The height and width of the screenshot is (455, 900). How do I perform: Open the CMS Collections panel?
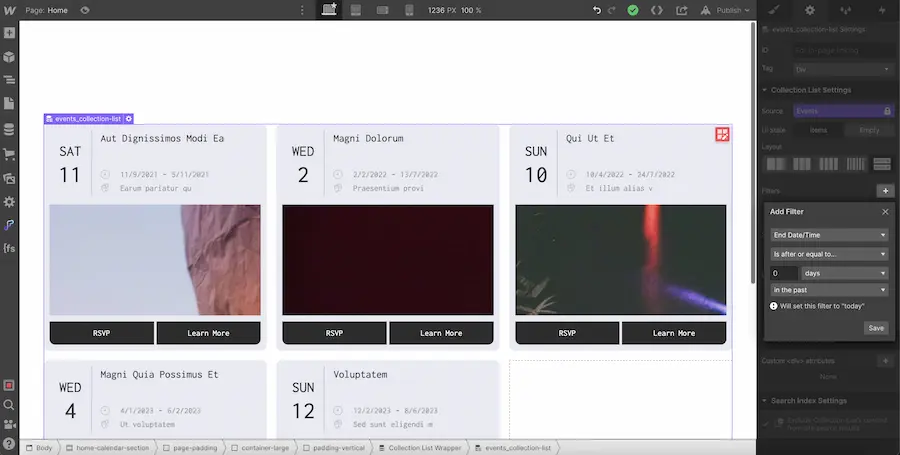[9, 129]
